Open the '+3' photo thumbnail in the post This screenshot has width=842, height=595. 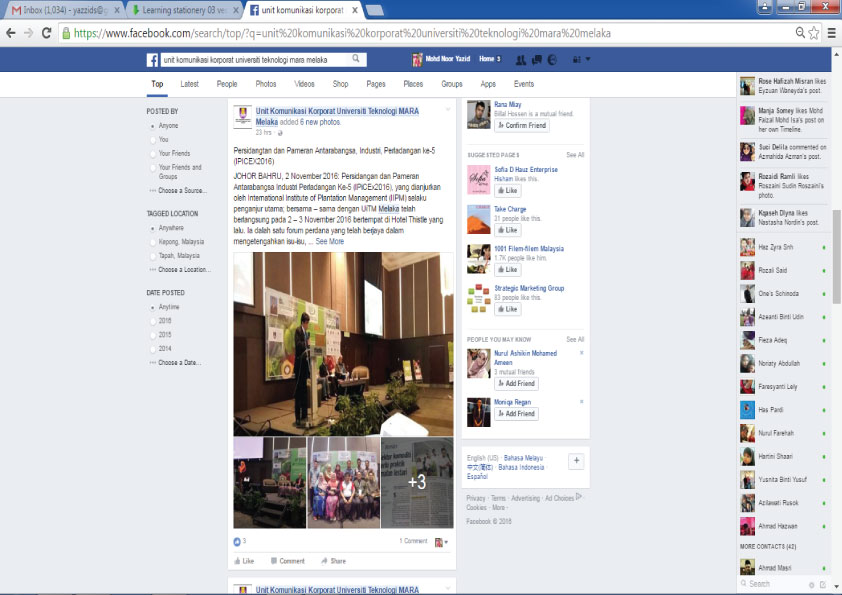click(417, 482)
